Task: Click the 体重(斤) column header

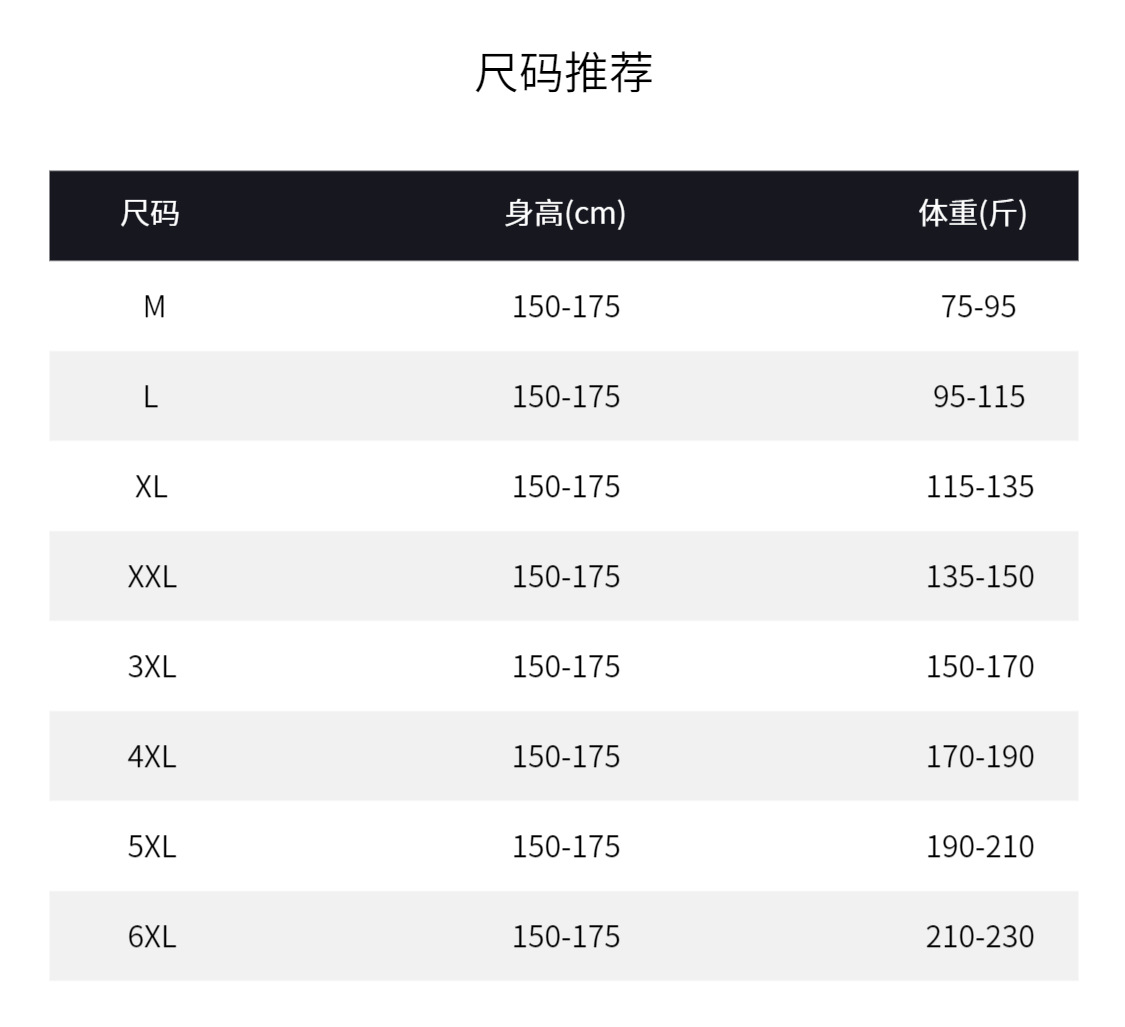Action: point(972,213)
